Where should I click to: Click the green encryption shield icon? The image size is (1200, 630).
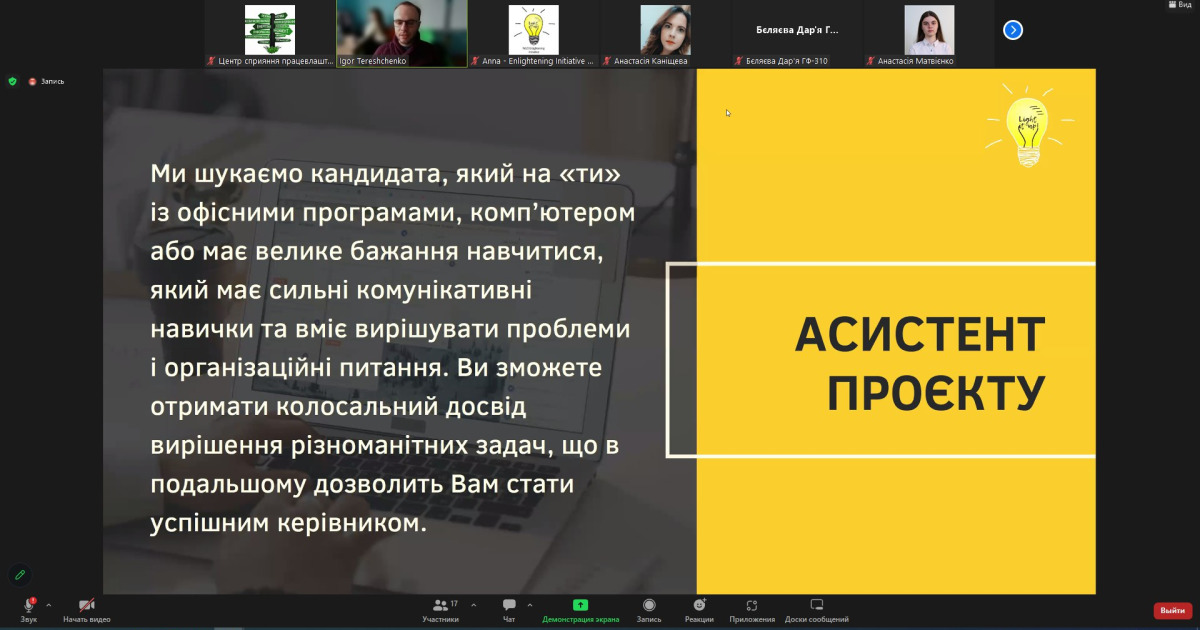click(x=12, y=81)
